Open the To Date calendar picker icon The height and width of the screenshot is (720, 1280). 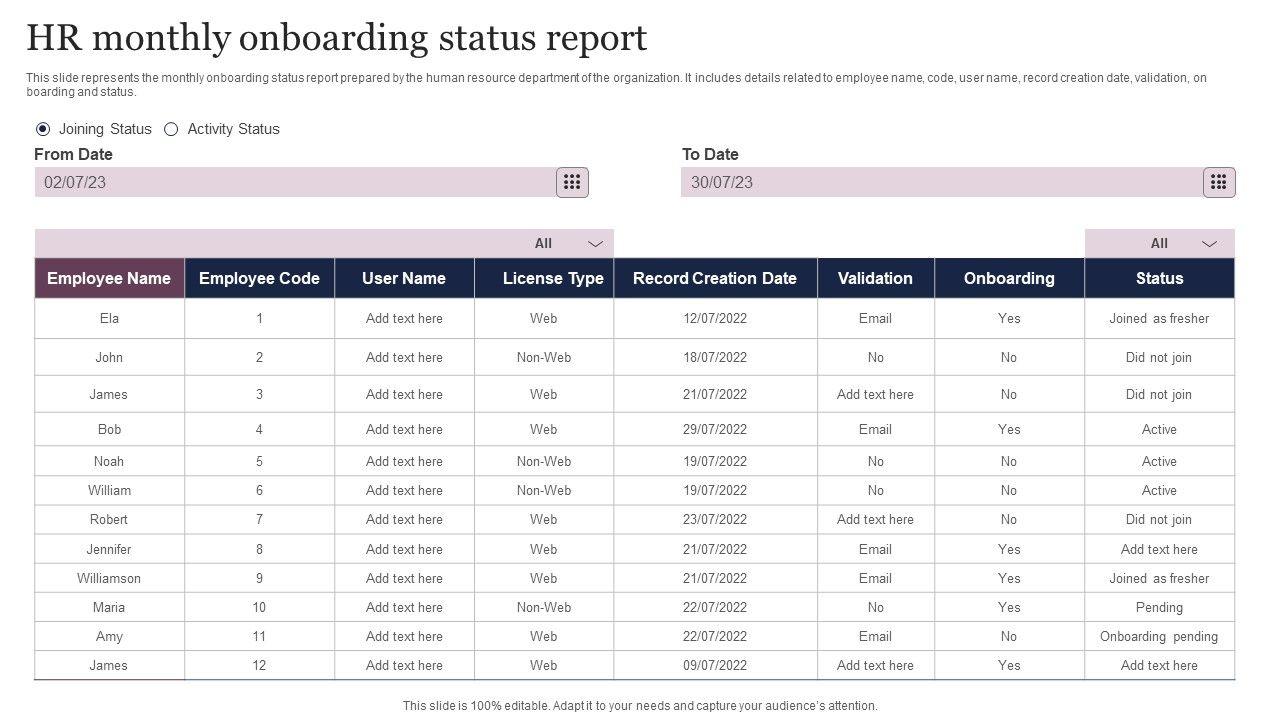point(1218,182)
